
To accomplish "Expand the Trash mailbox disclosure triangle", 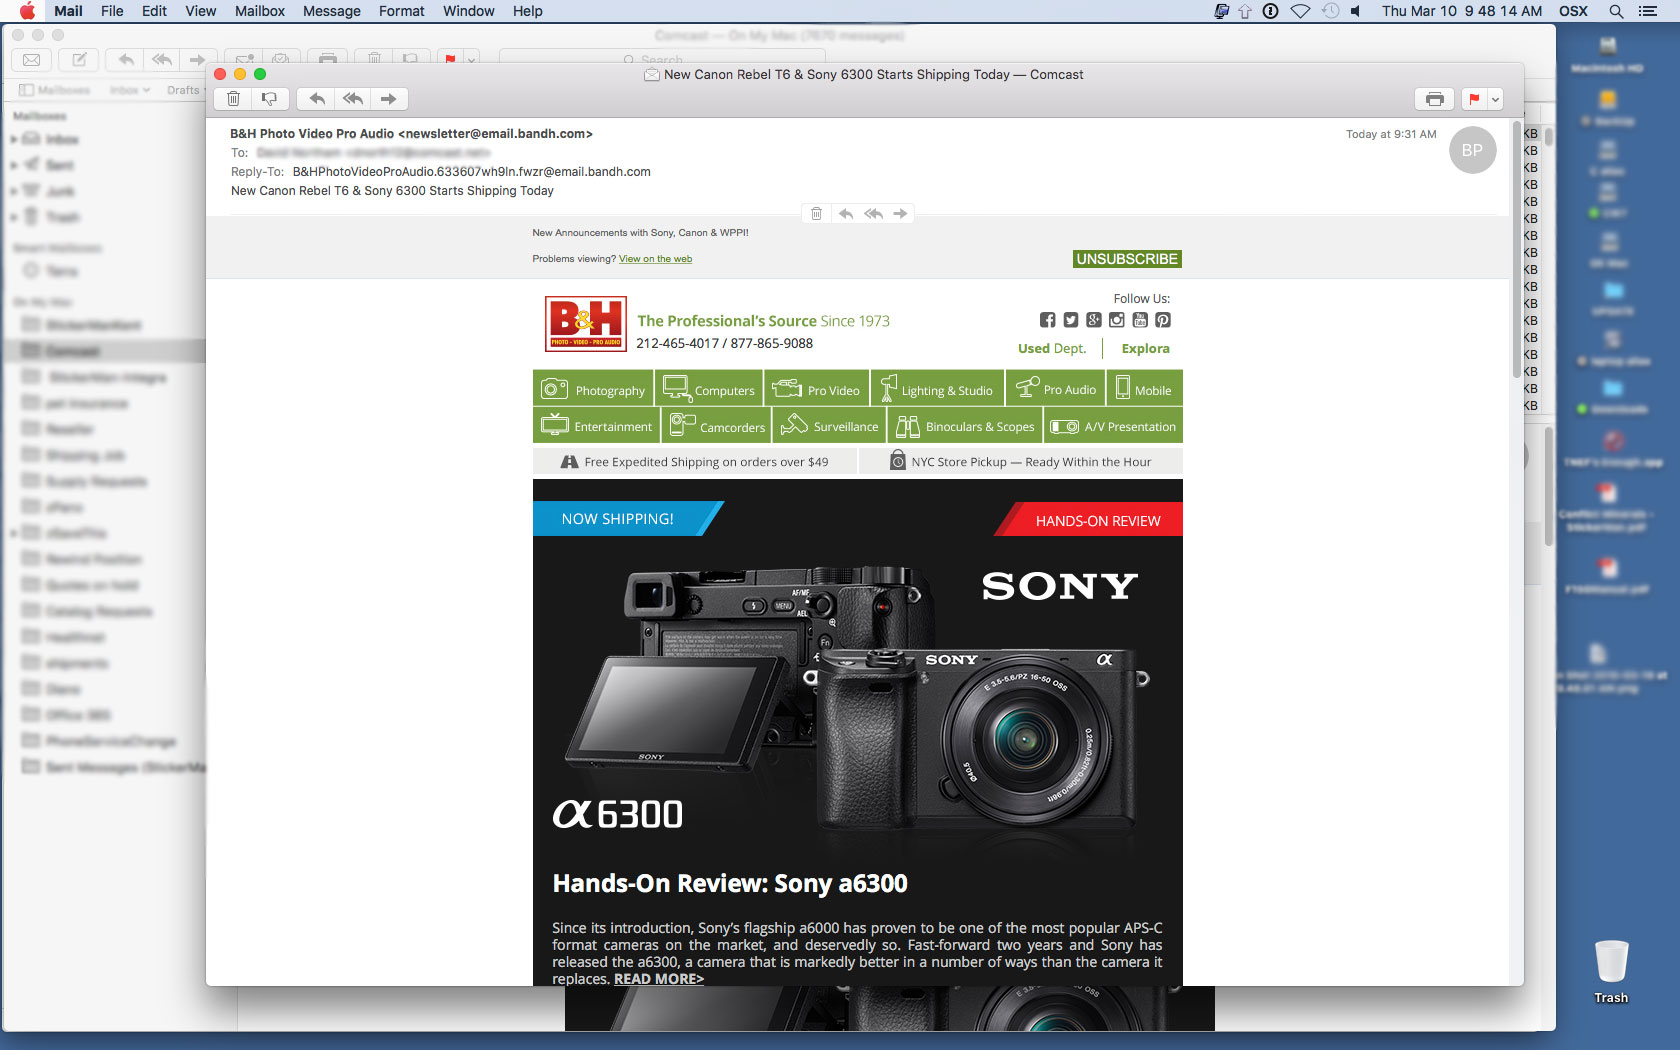I will [14, 217].
